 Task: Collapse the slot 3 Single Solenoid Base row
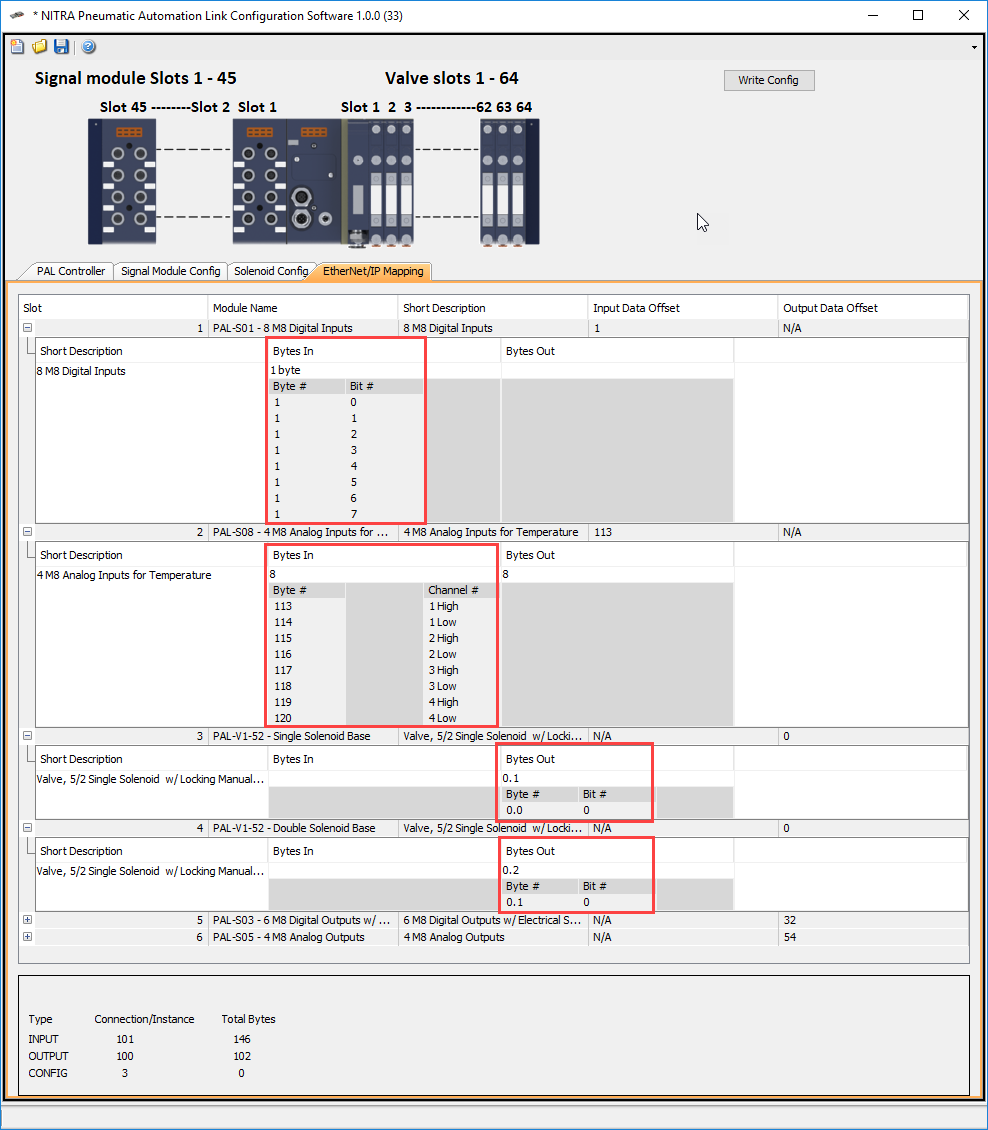(27, 735)
